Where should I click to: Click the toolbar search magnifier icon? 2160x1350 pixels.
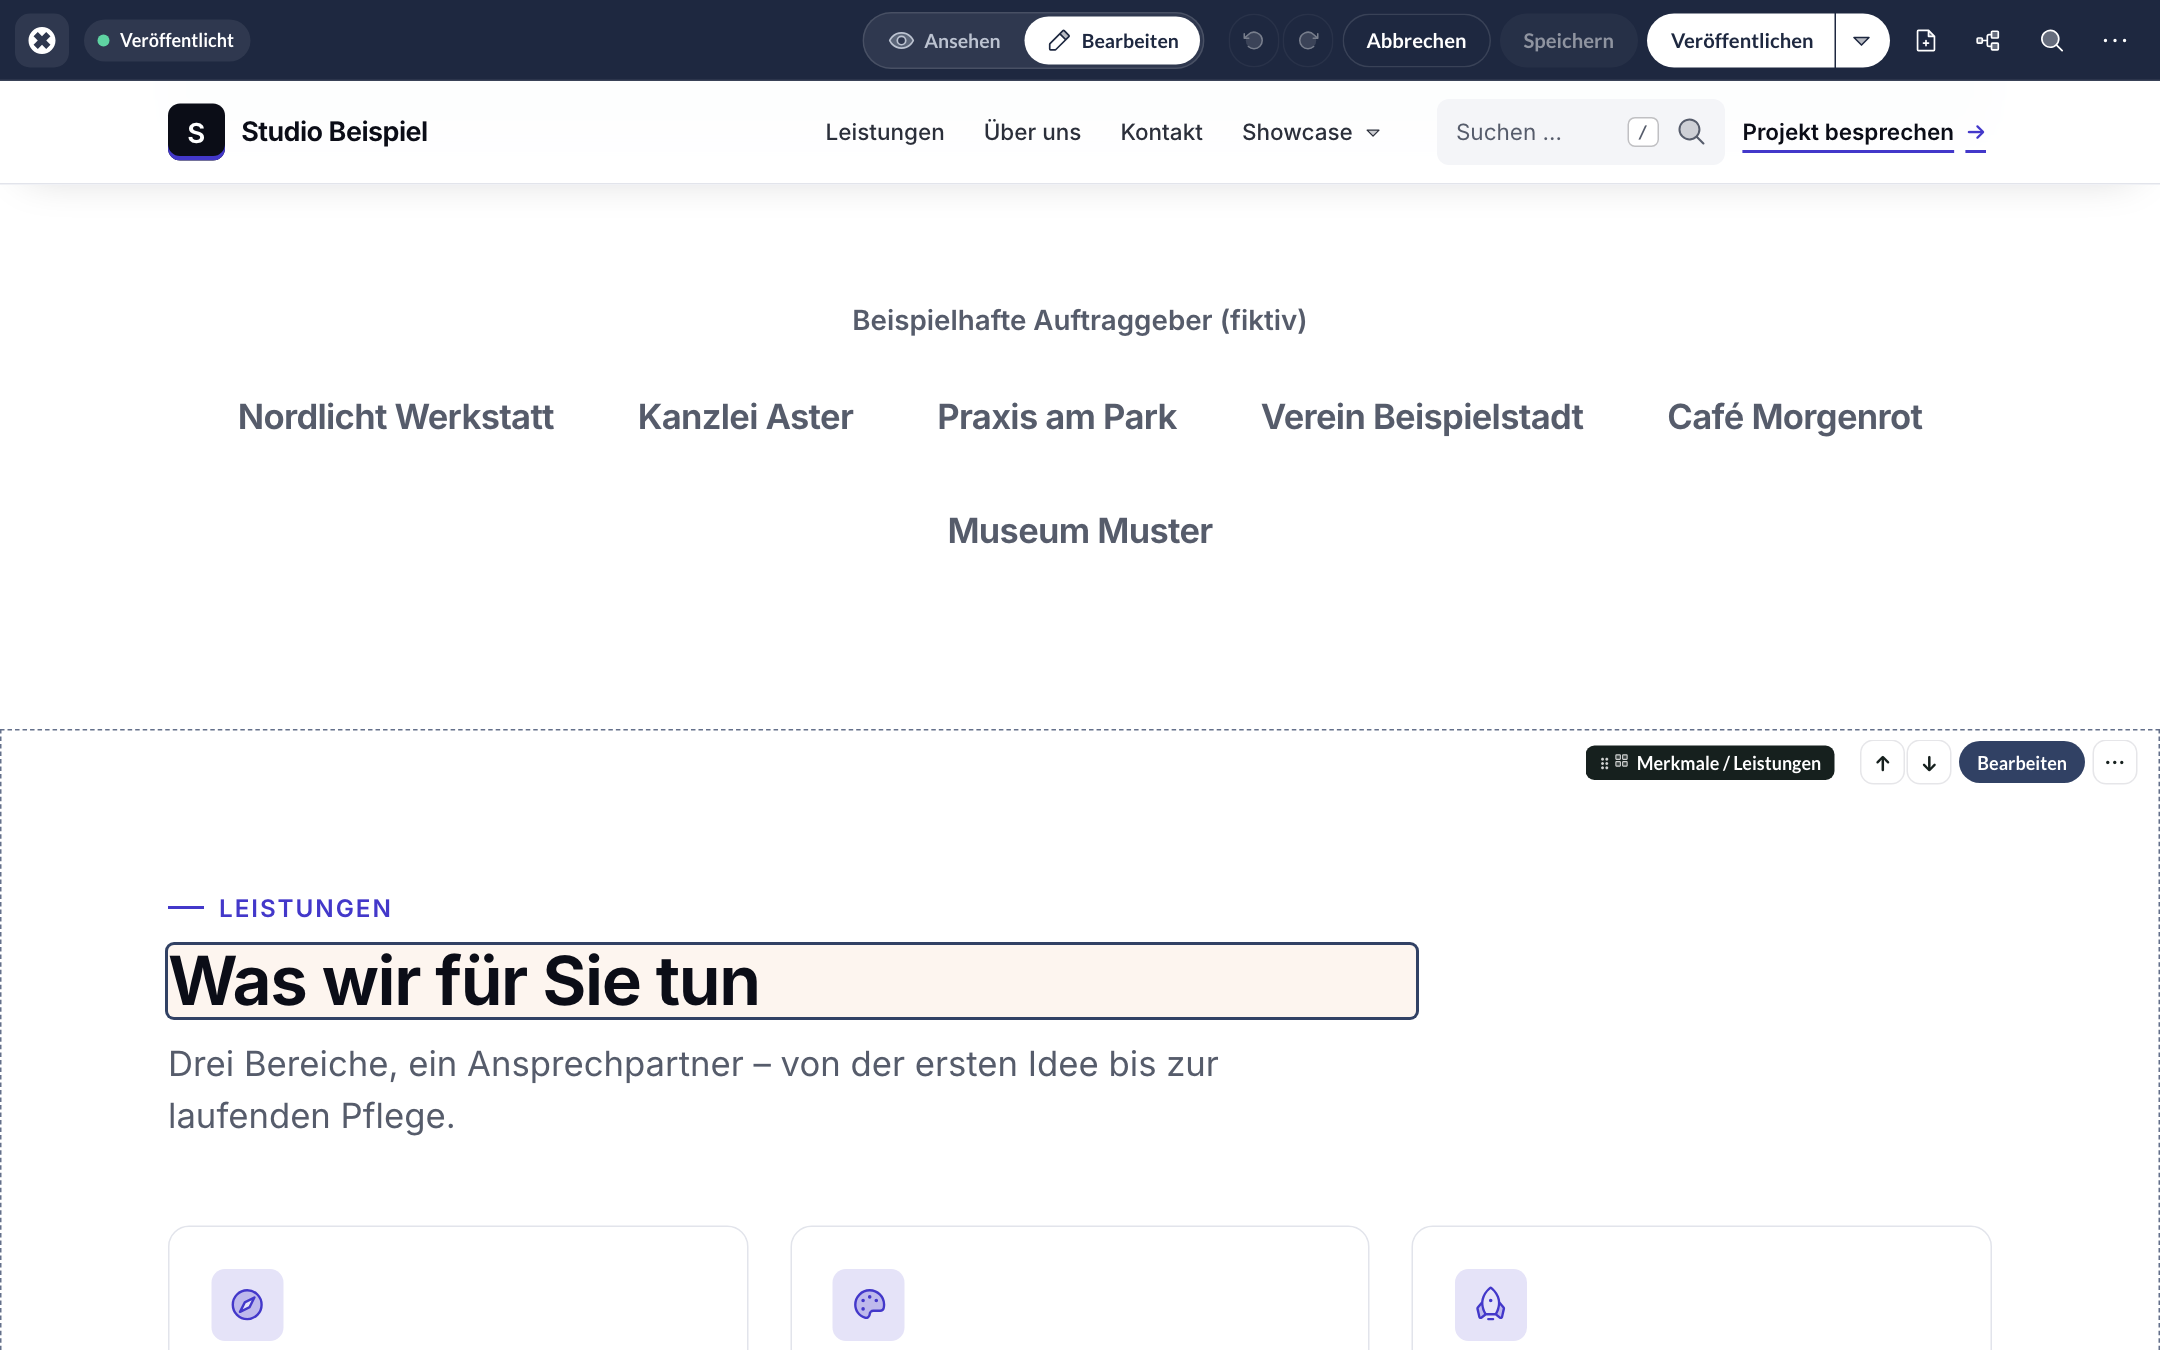pyautogui.click(x=2051, y=40)
